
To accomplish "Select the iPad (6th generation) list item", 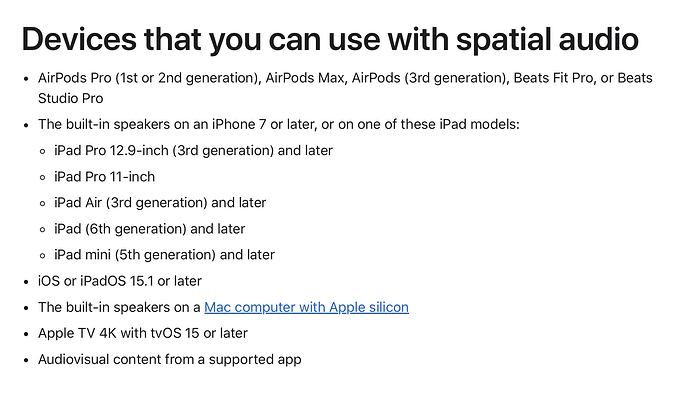I will coord(149,229).
